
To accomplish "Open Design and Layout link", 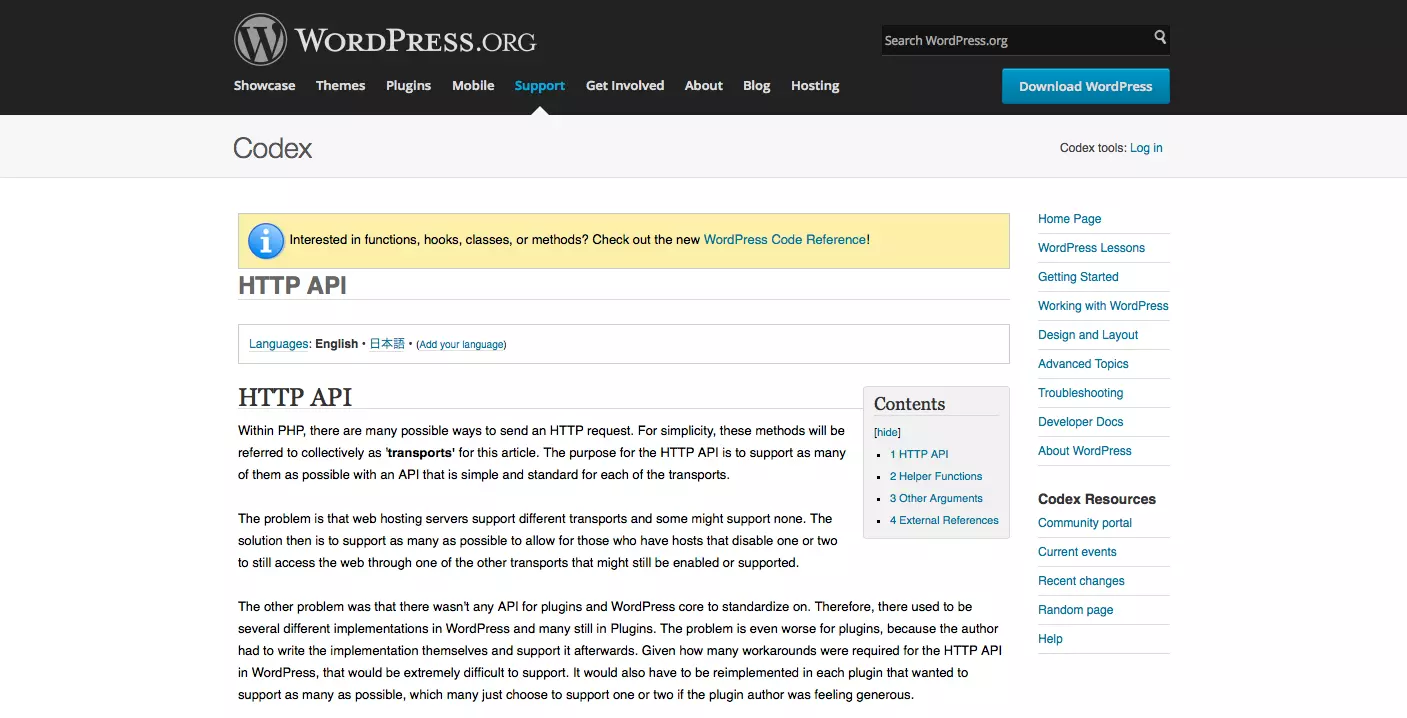I will coord(1088,335).
